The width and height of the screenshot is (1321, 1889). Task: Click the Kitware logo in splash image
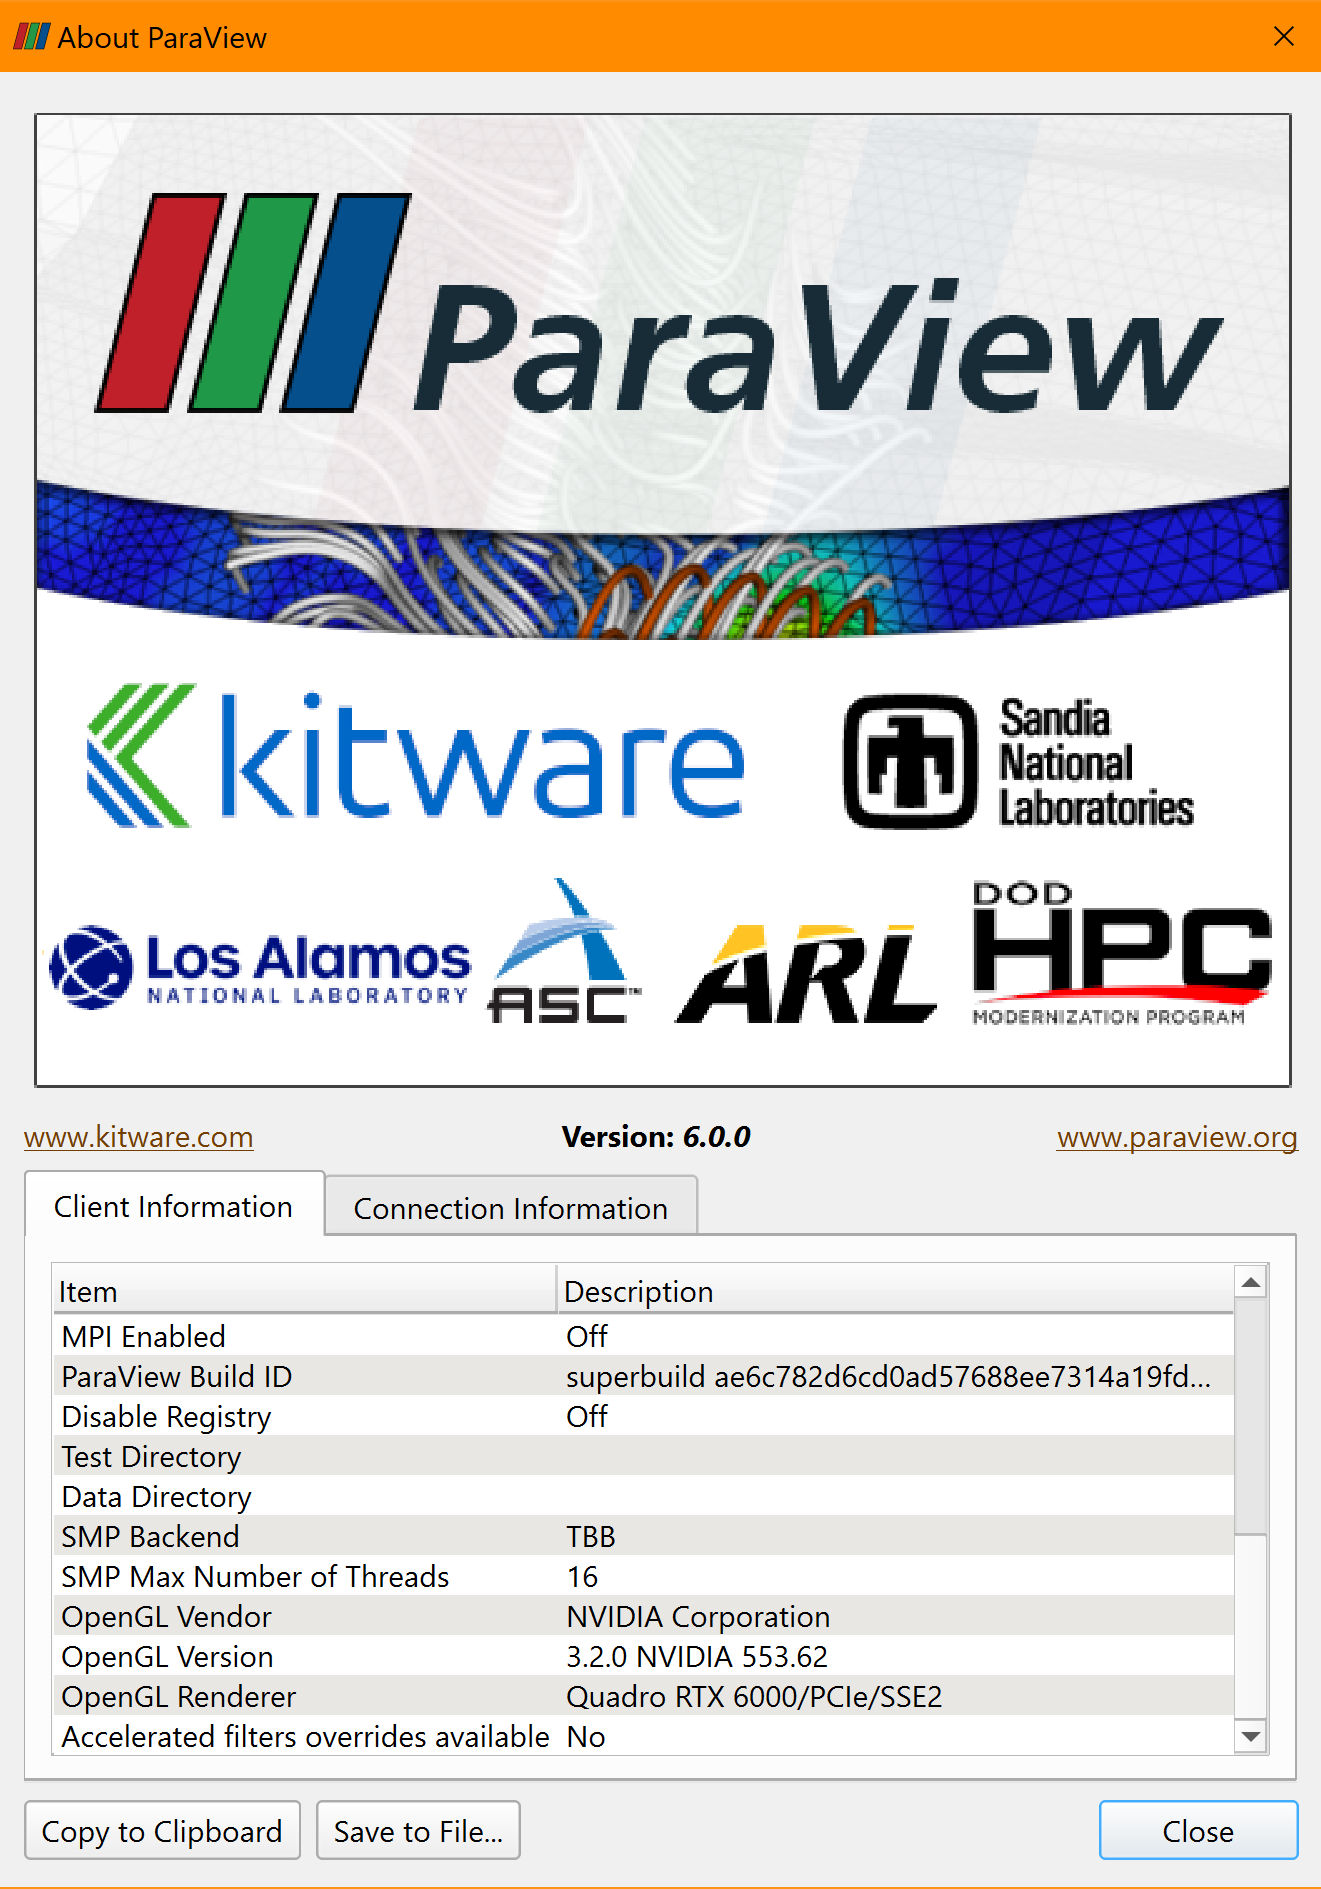click(x=416, y=757)
